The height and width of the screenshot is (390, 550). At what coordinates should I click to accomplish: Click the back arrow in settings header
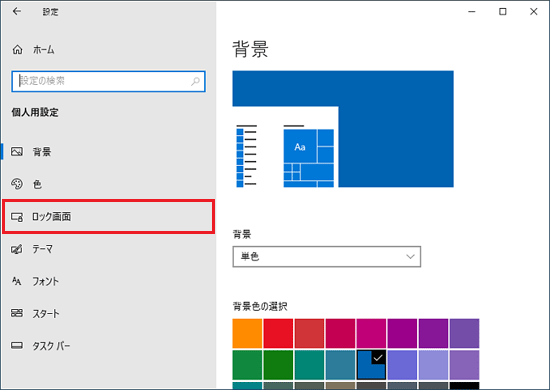pyautogui.click(x=16, y=12)
